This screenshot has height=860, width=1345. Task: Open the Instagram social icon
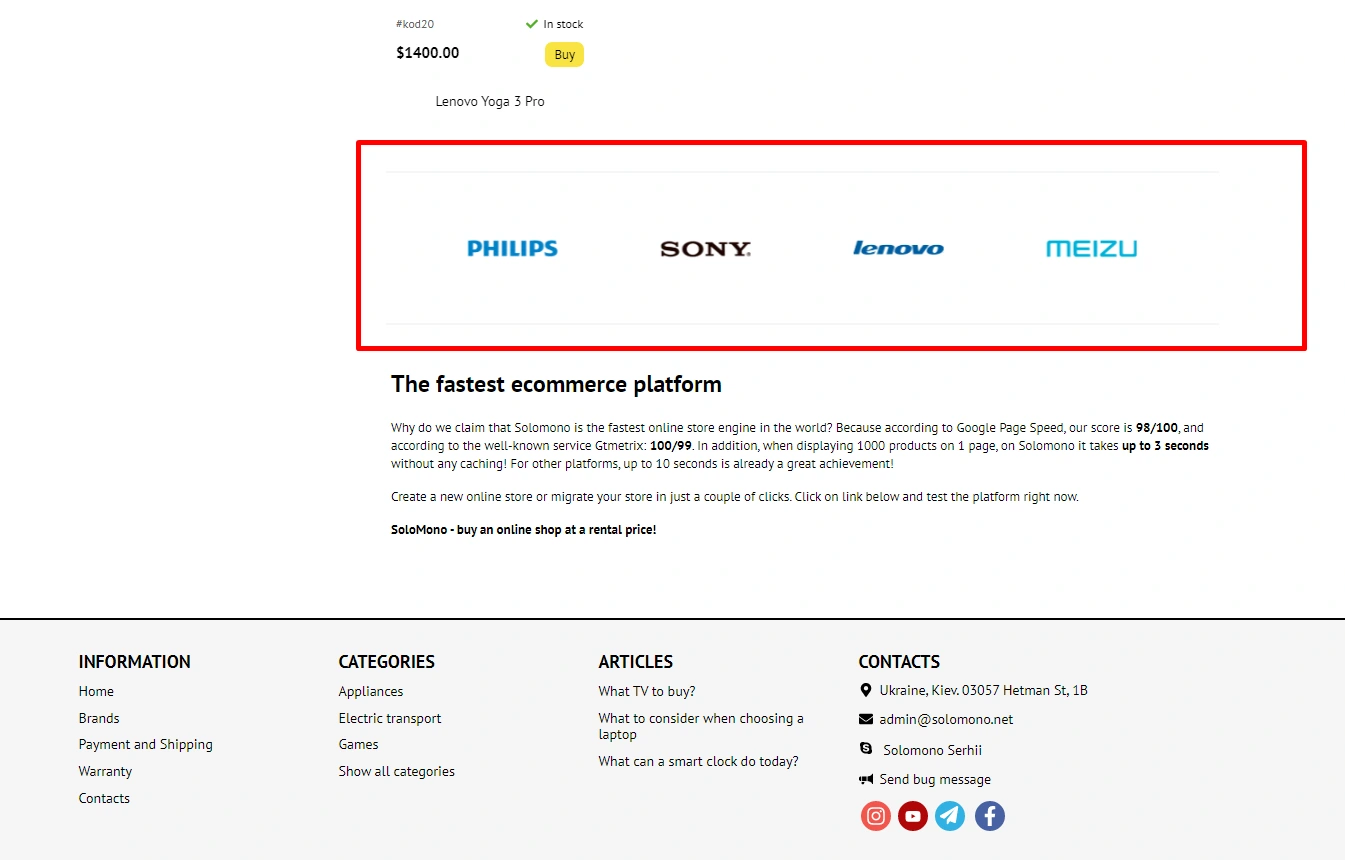coord(875,816)
